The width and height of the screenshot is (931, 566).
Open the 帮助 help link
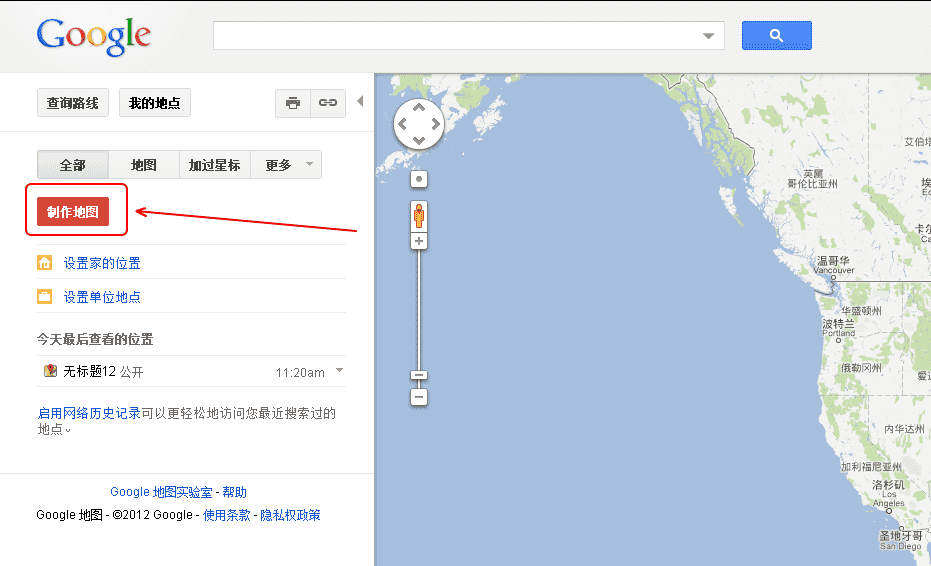[235, 492]
